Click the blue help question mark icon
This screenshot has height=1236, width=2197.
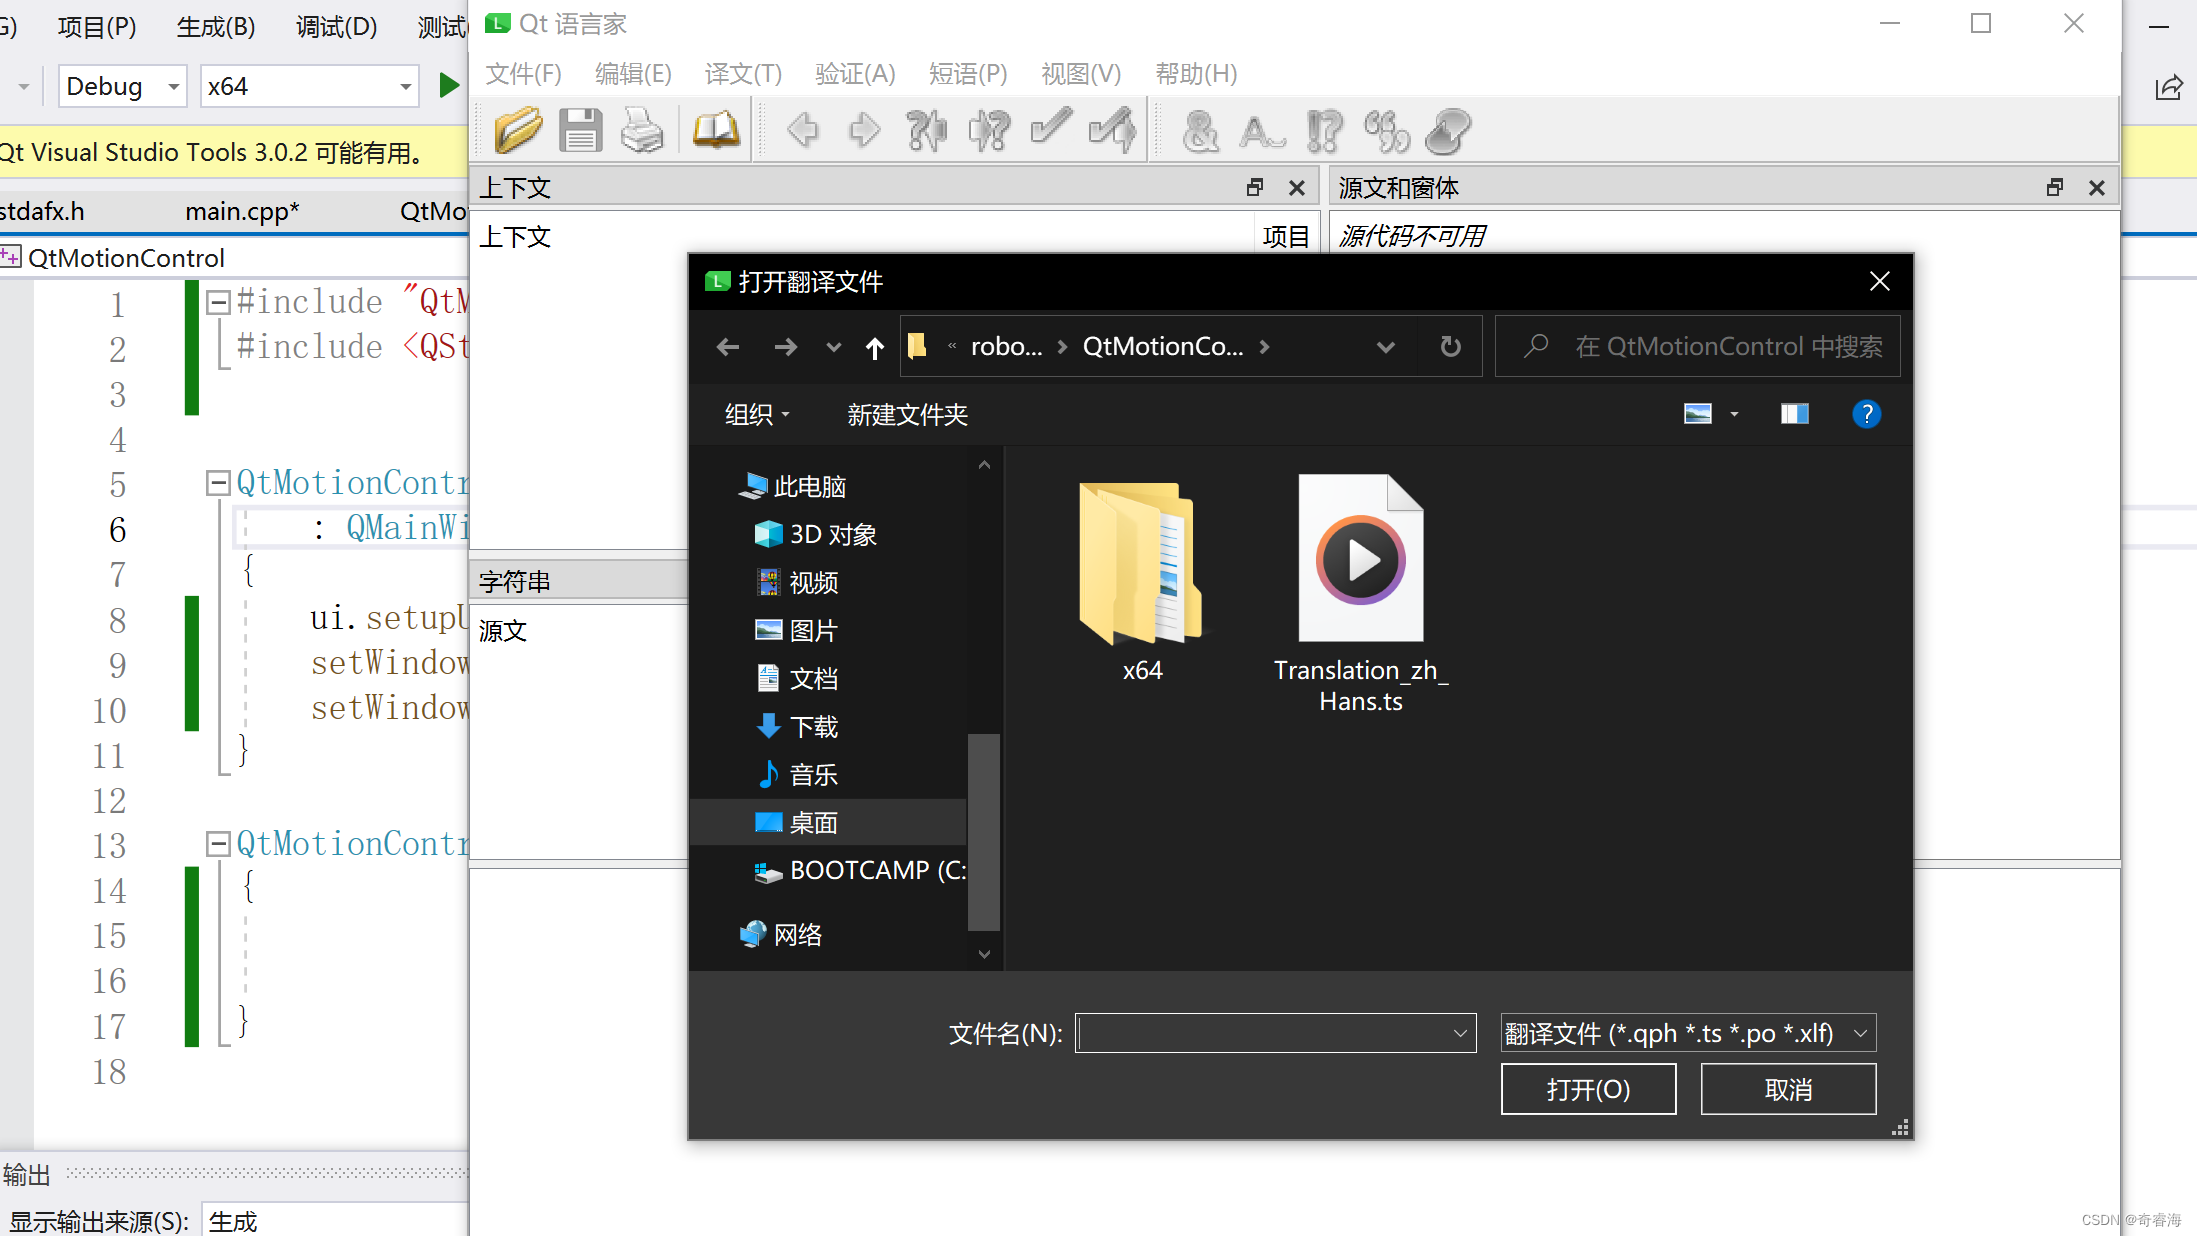[1866, 414]
